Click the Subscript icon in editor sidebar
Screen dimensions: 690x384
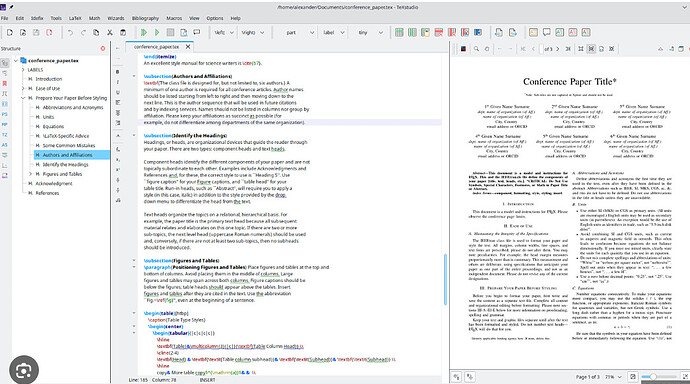(117, 160)
